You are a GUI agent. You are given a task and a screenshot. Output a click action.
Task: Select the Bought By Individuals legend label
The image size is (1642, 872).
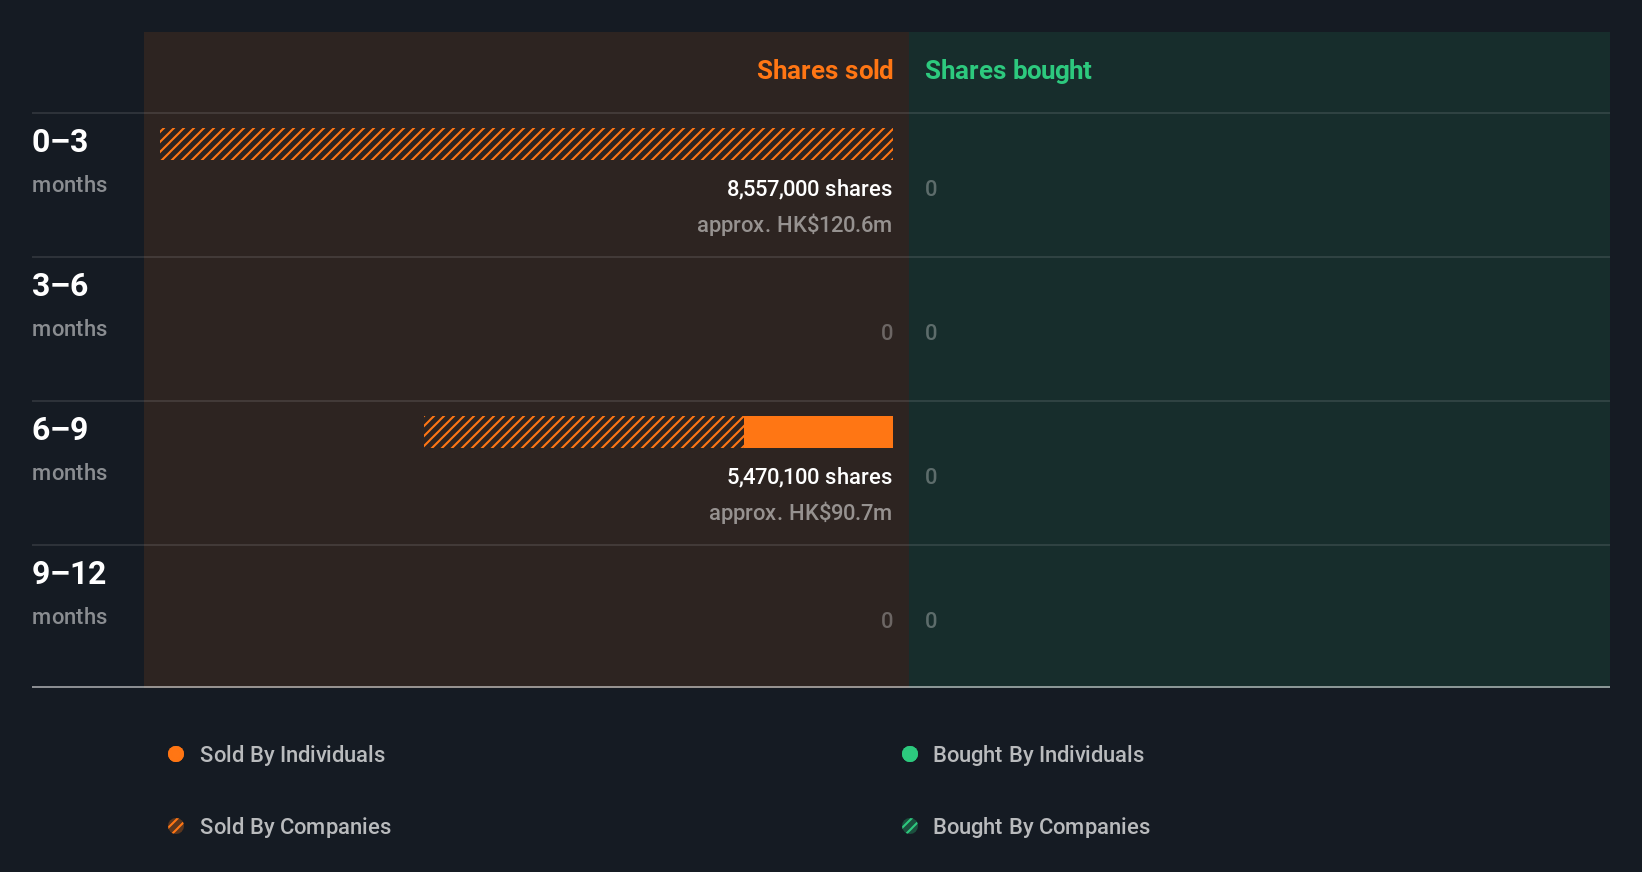[1038, 754]
